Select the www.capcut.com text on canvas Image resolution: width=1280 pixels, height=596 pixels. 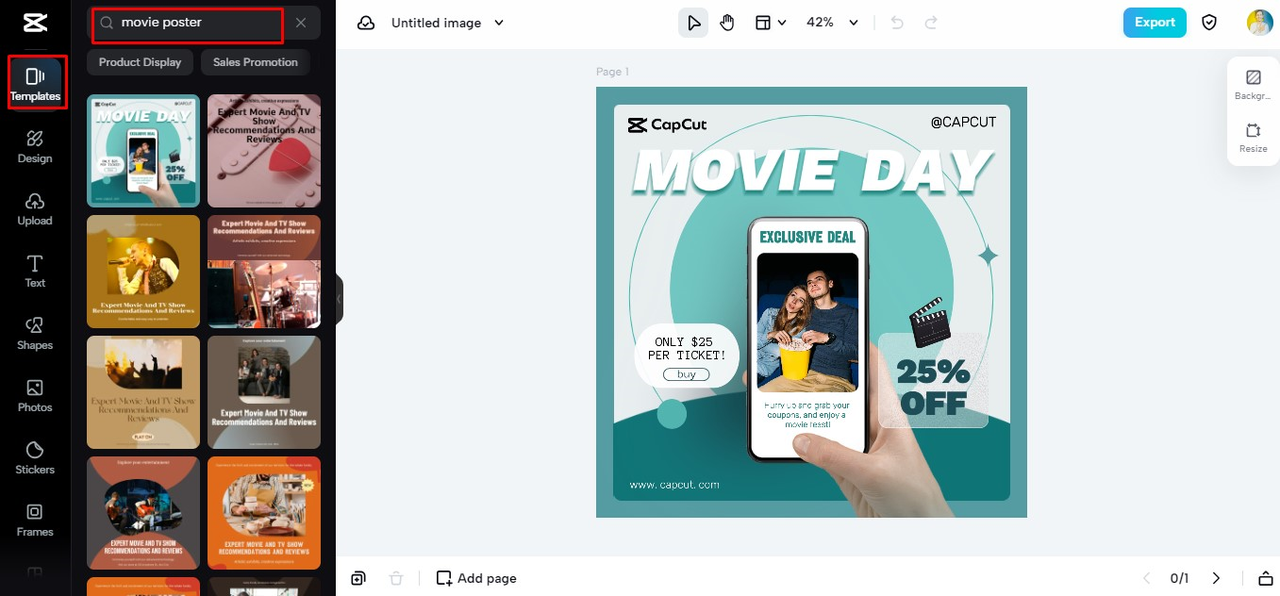(674, 485)
